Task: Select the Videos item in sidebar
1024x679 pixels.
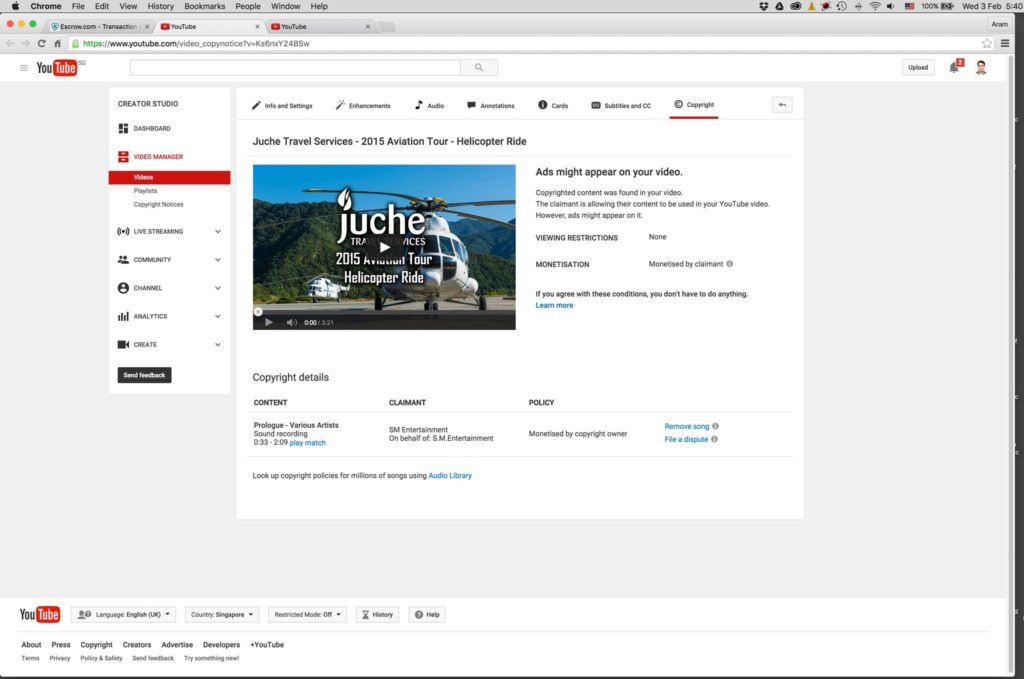Action: (169, 177)
